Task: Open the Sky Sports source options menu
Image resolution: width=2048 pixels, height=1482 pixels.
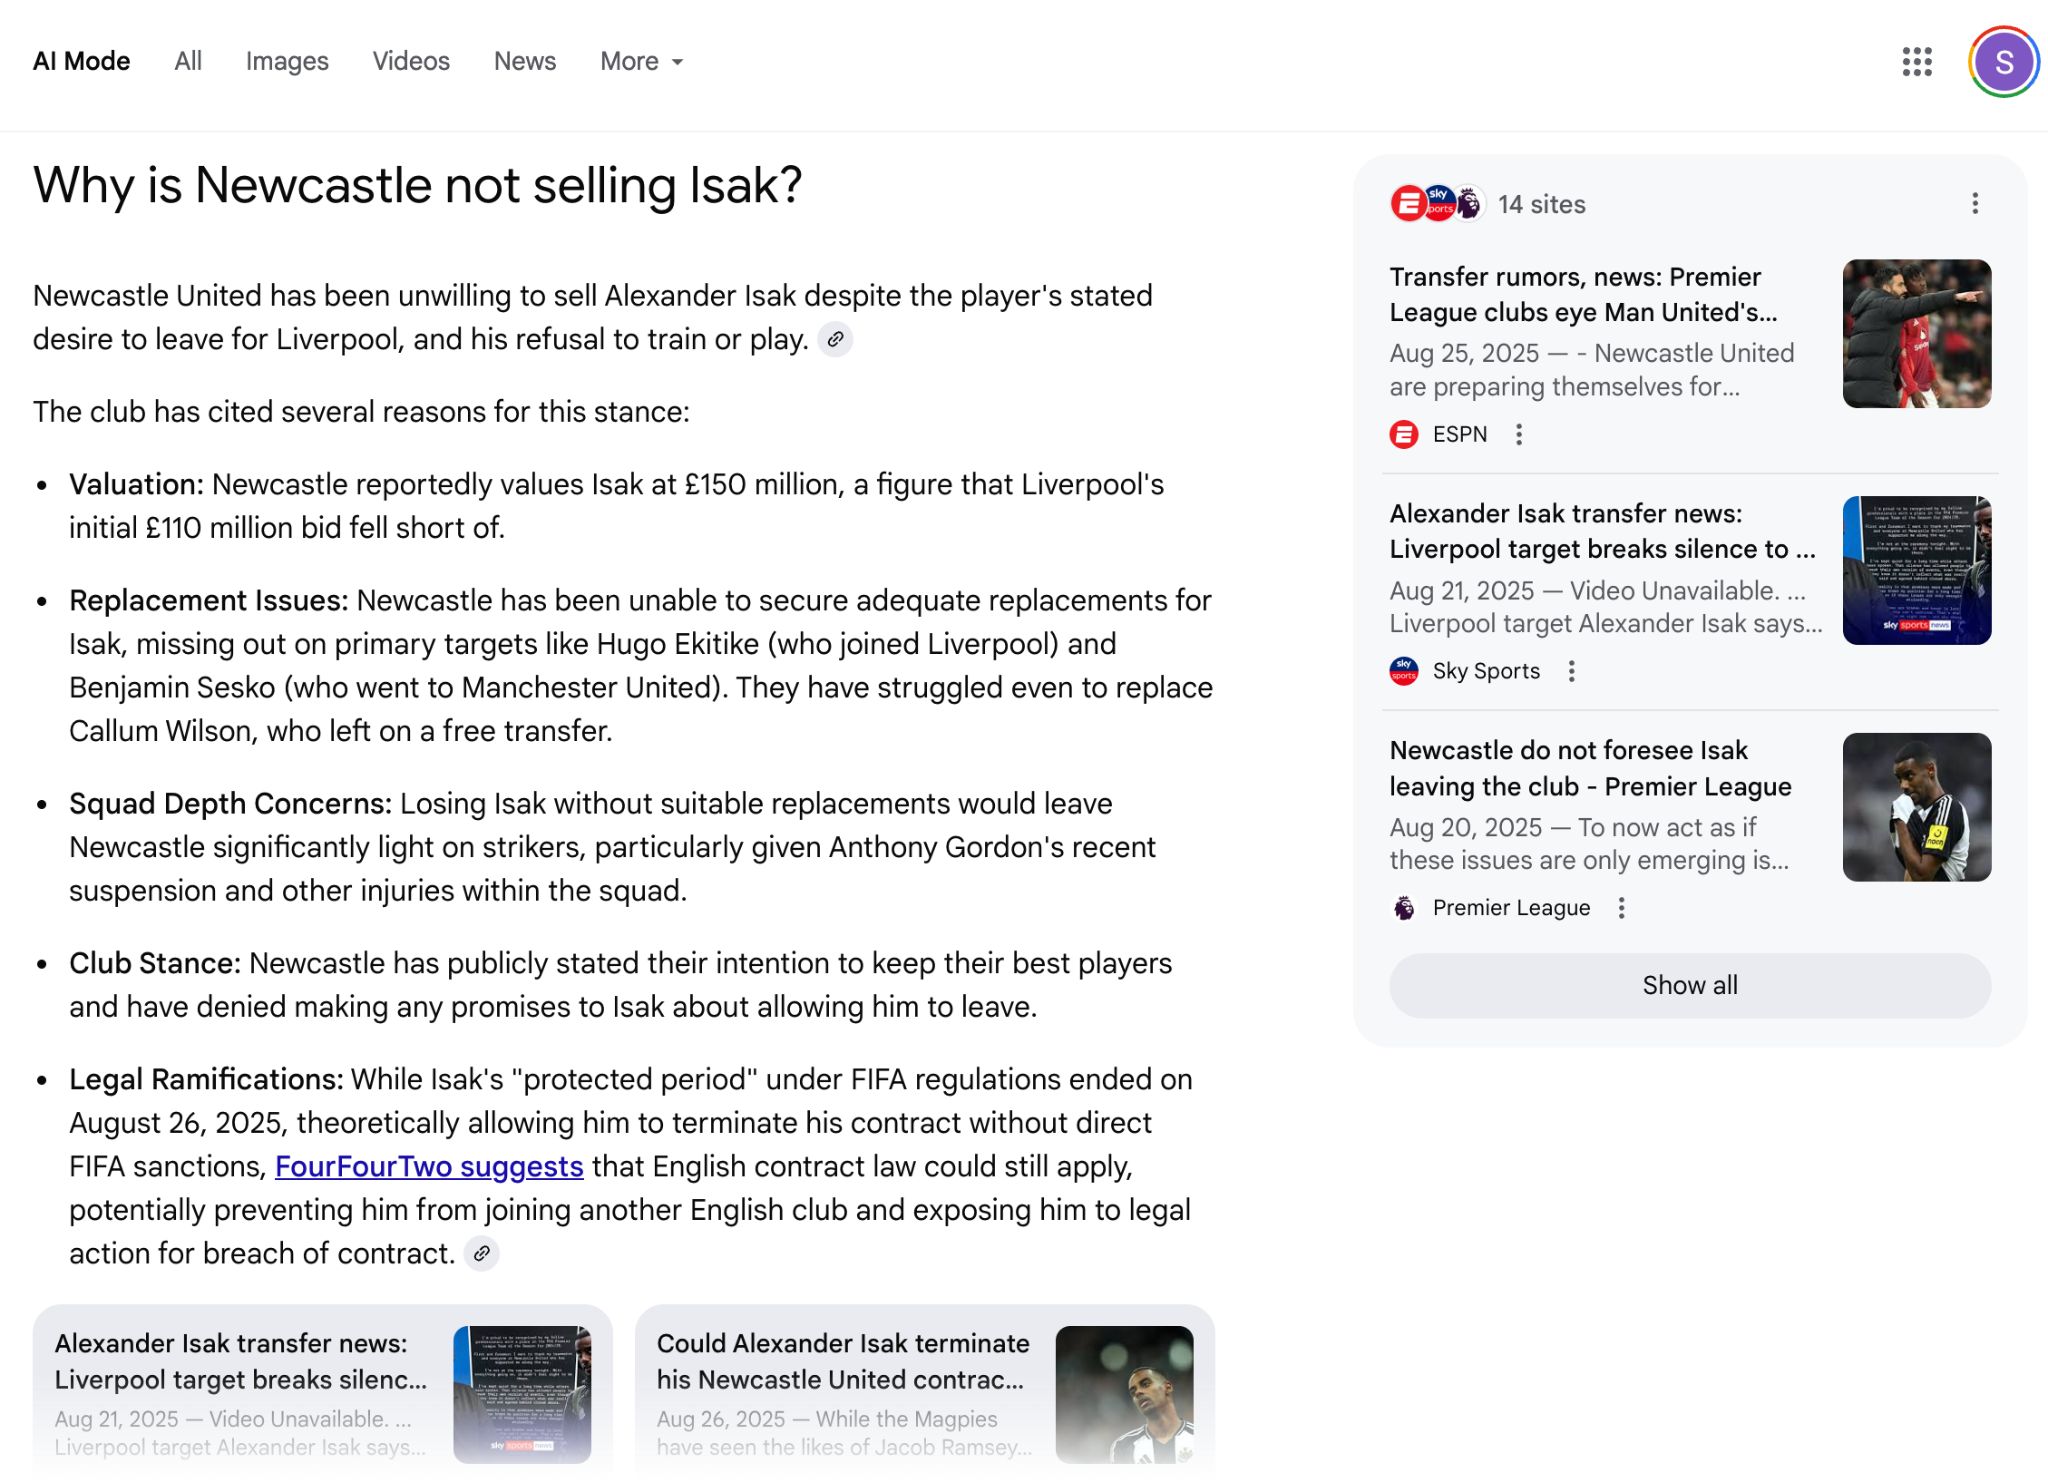Action: point(1571,671)
